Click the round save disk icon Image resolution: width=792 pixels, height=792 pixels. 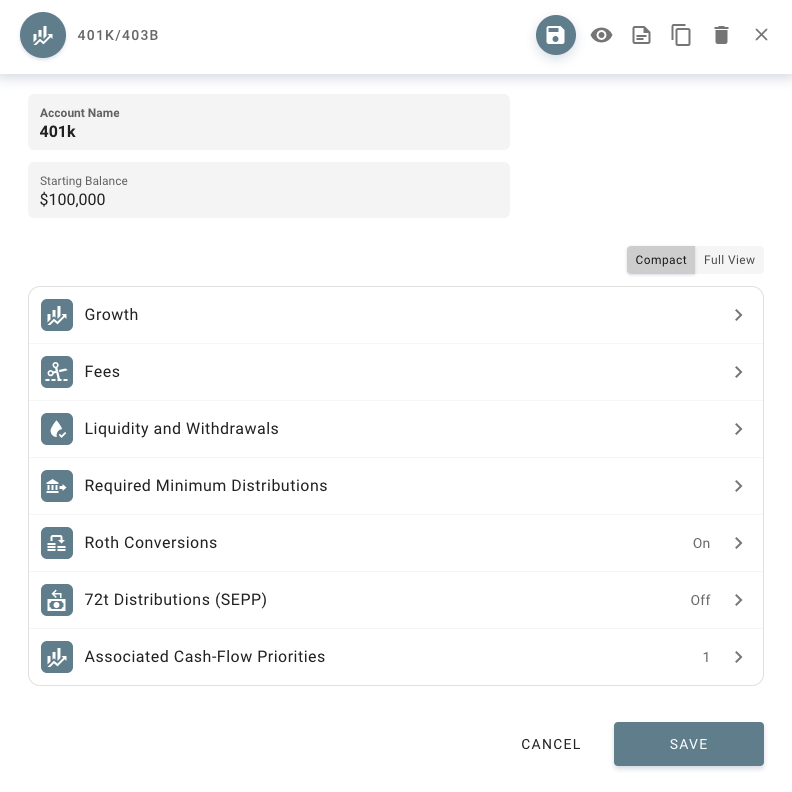click(556, 35)
